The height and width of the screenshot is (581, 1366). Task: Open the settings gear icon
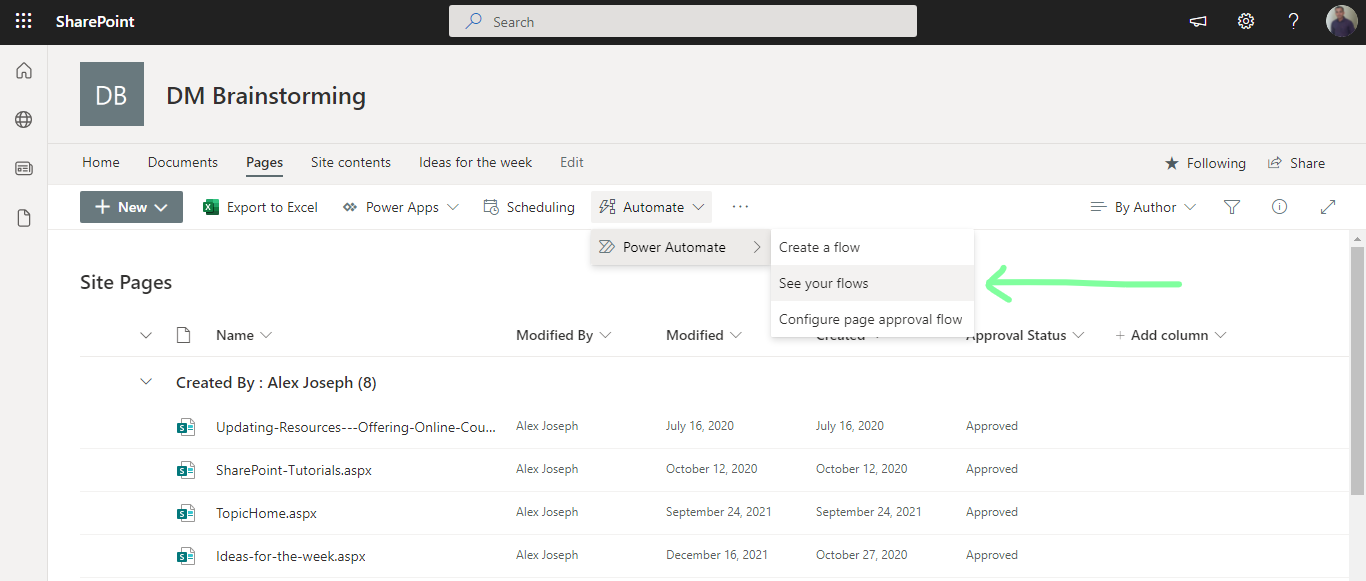pyautogui.click(x=1246, y=21)
